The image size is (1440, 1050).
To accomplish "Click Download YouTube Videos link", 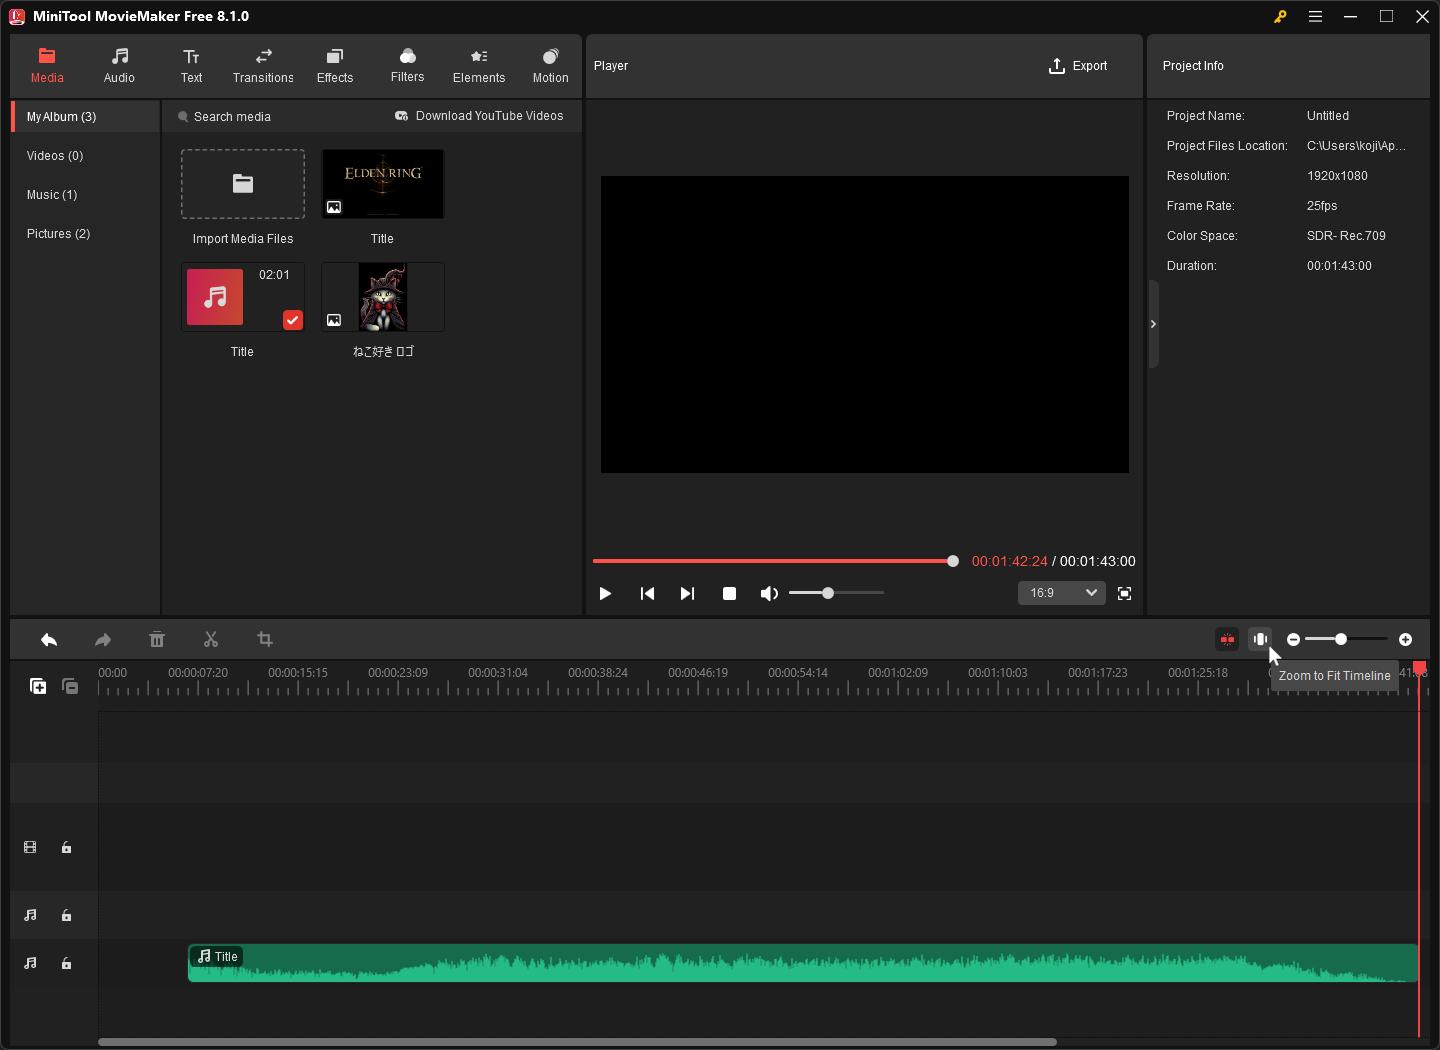I will 479,116.
